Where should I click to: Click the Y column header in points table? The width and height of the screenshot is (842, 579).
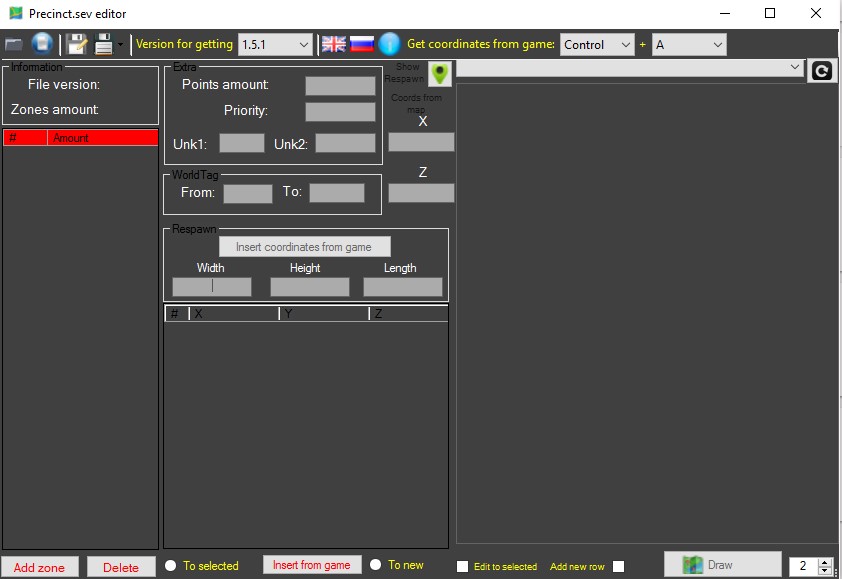click(x=324, y=314)
